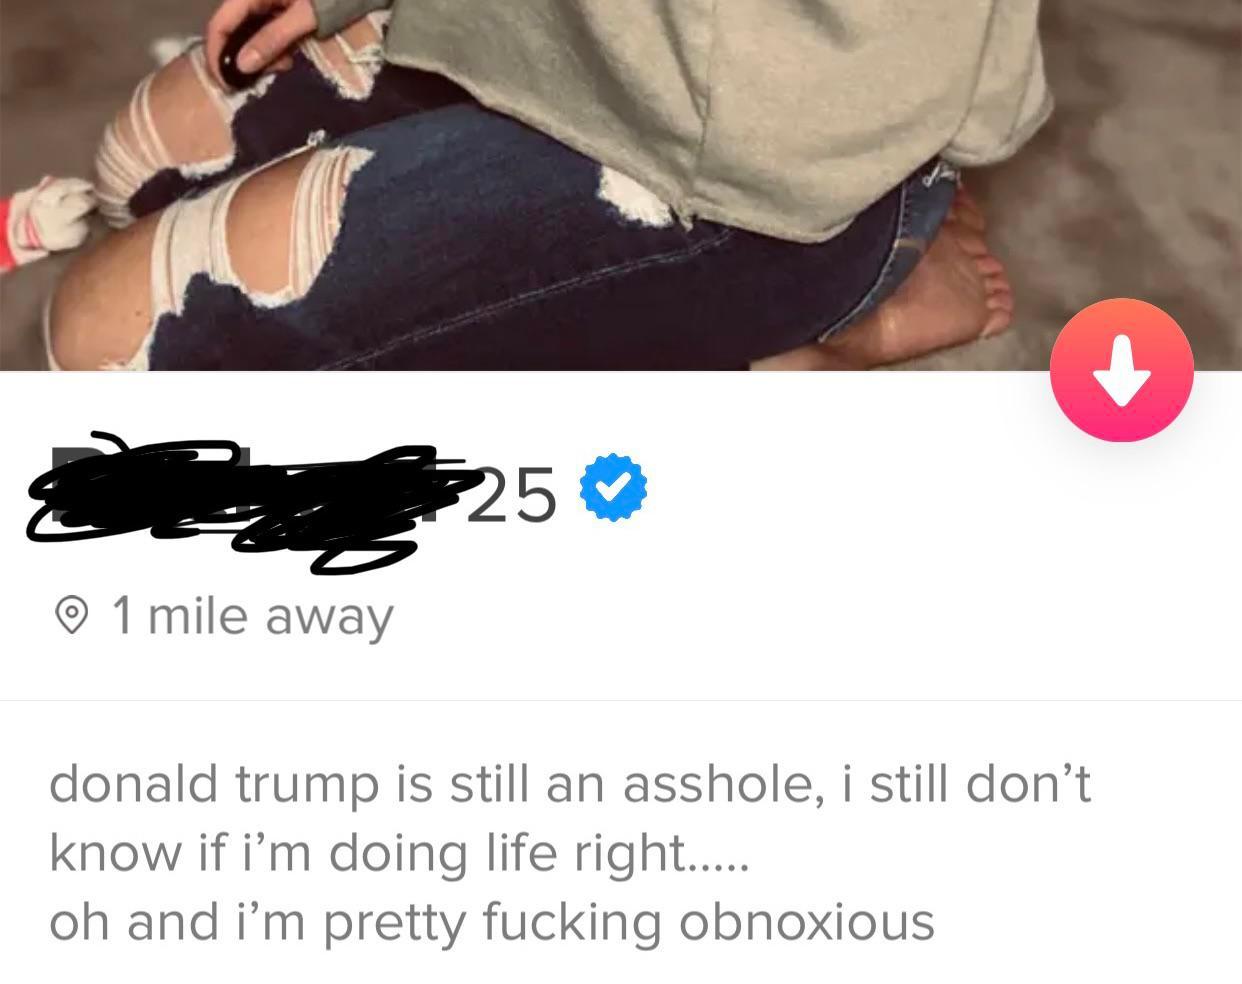
Task: Select the location pin icon
Action: tap(69, 616)
